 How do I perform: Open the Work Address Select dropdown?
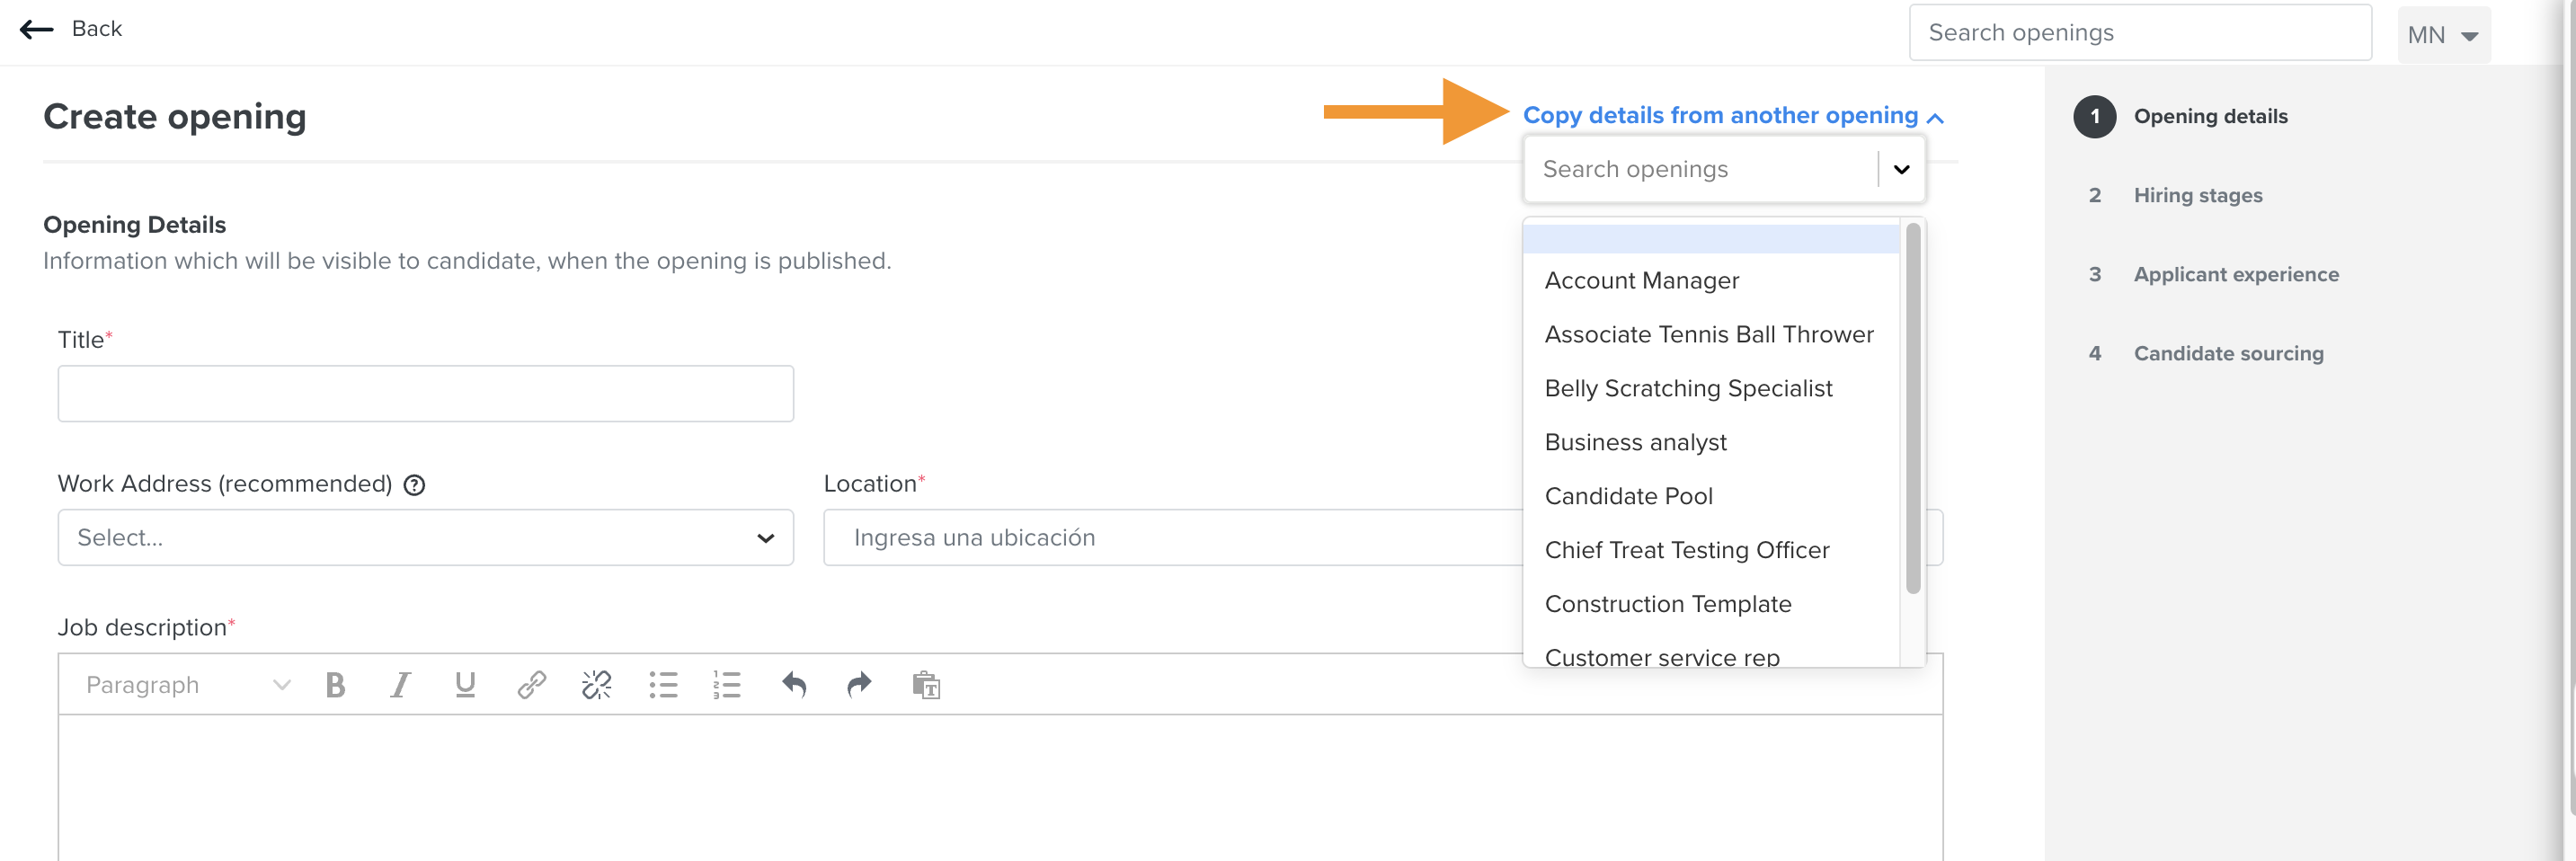point(426,538)
